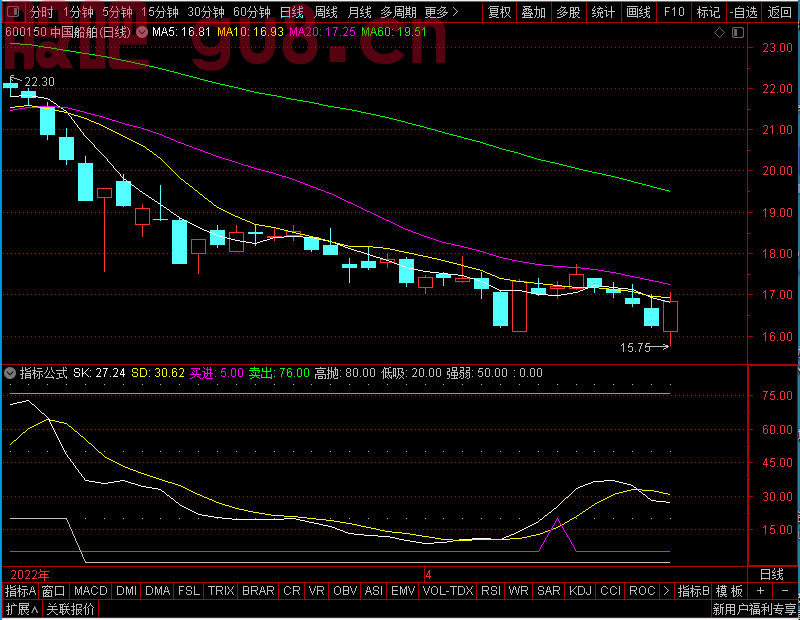
Task: Click the > arrow after ROC tab
Action: [666, 591]
